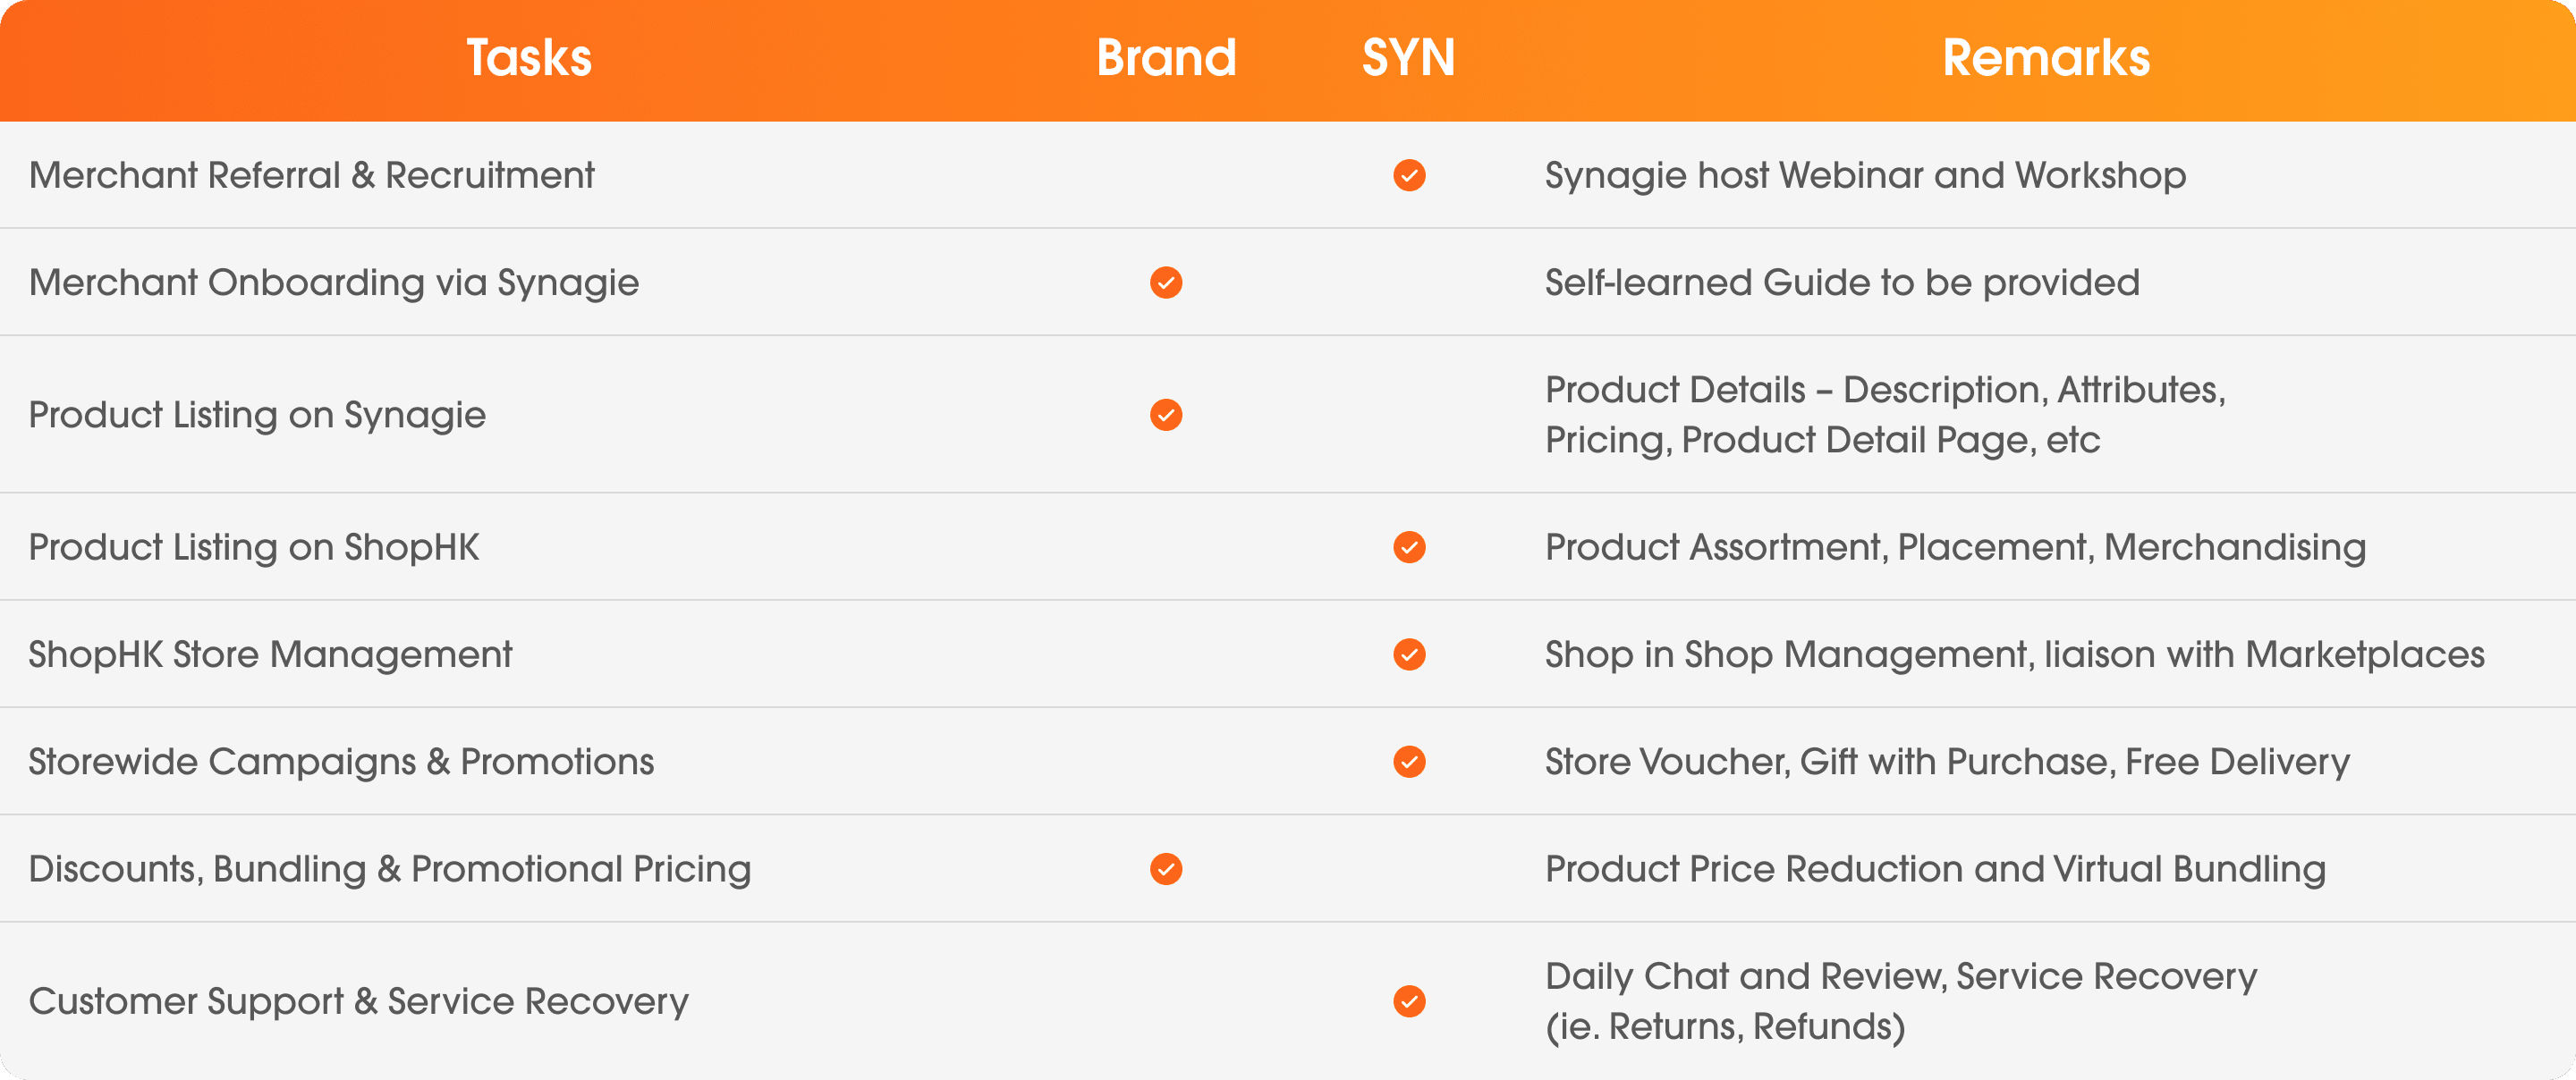Click SYN checkmark for Customer Support row

(1409, 1001)
